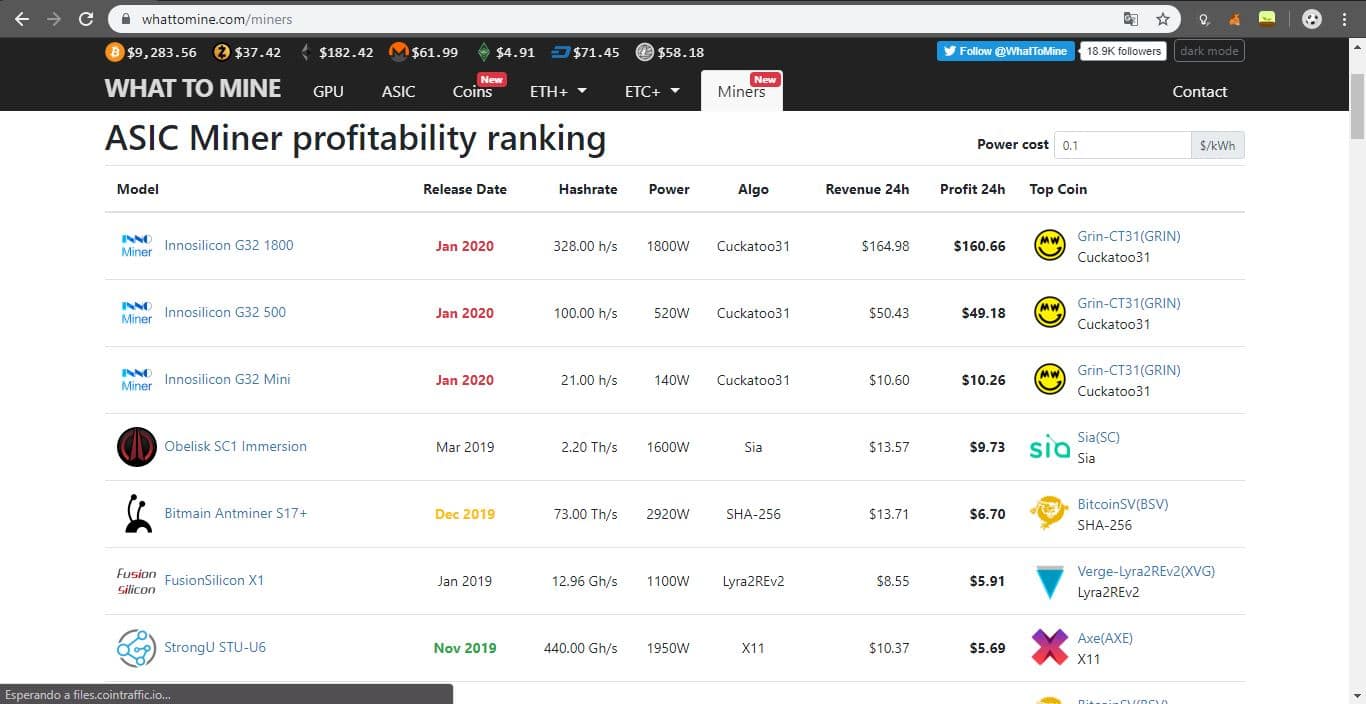Go back using the browser back arrow

click(x=22, y=18)
